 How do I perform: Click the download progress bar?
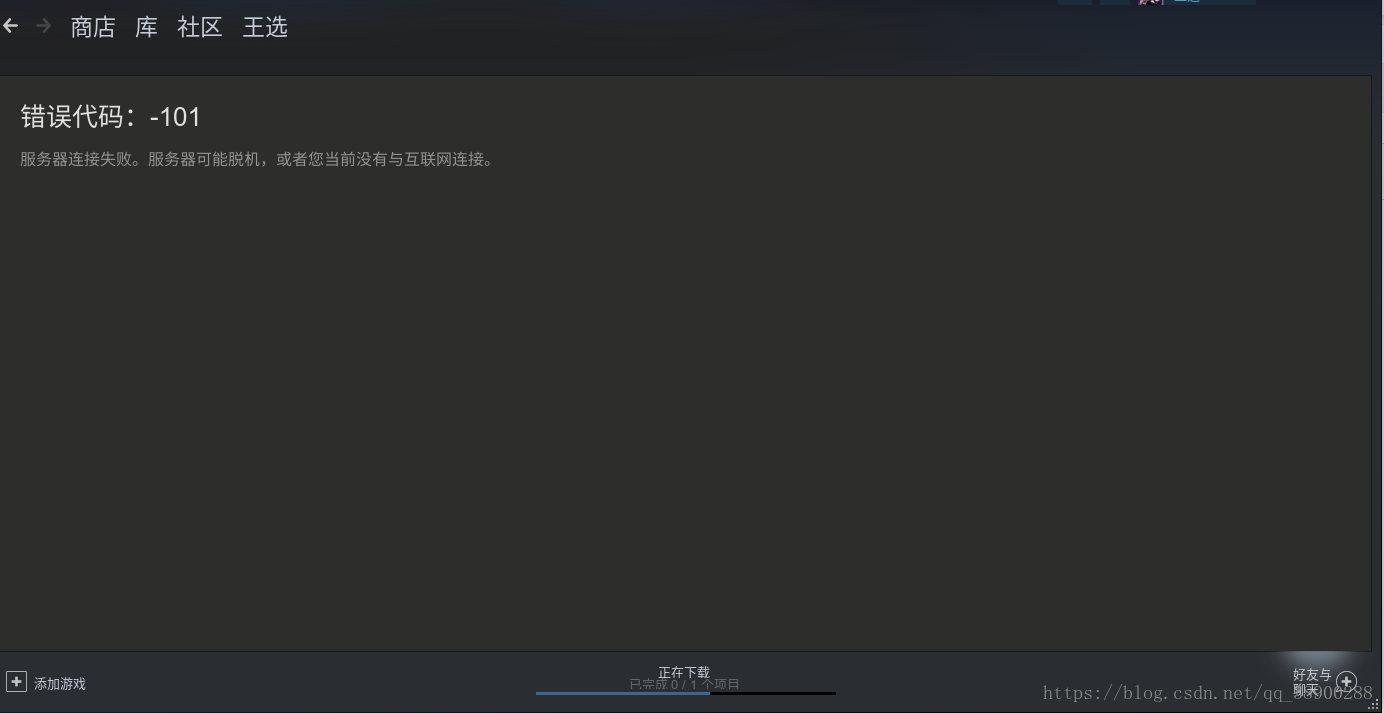click(x=686, y=693)
